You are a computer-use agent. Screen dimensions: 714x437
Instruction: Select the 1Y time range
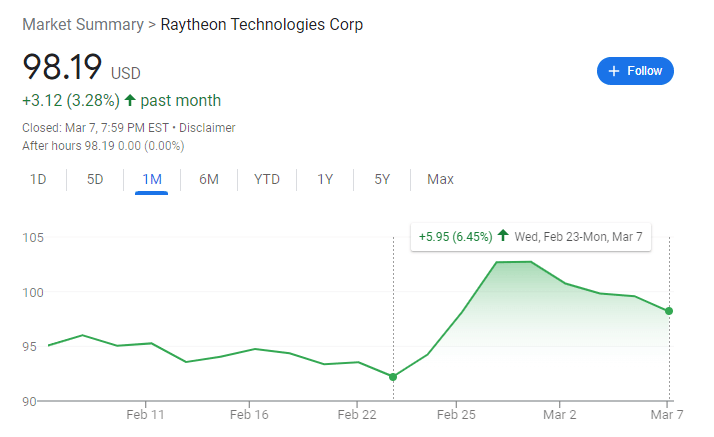pyautogui.click(x=325, y=180)
